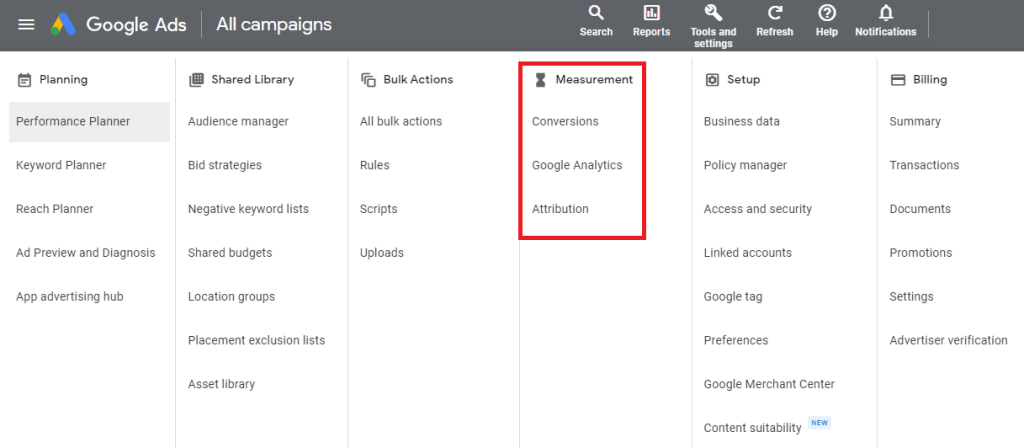Click the Planning calendar icon
This screenshot has height=448, width=1024.
(24, 80)
